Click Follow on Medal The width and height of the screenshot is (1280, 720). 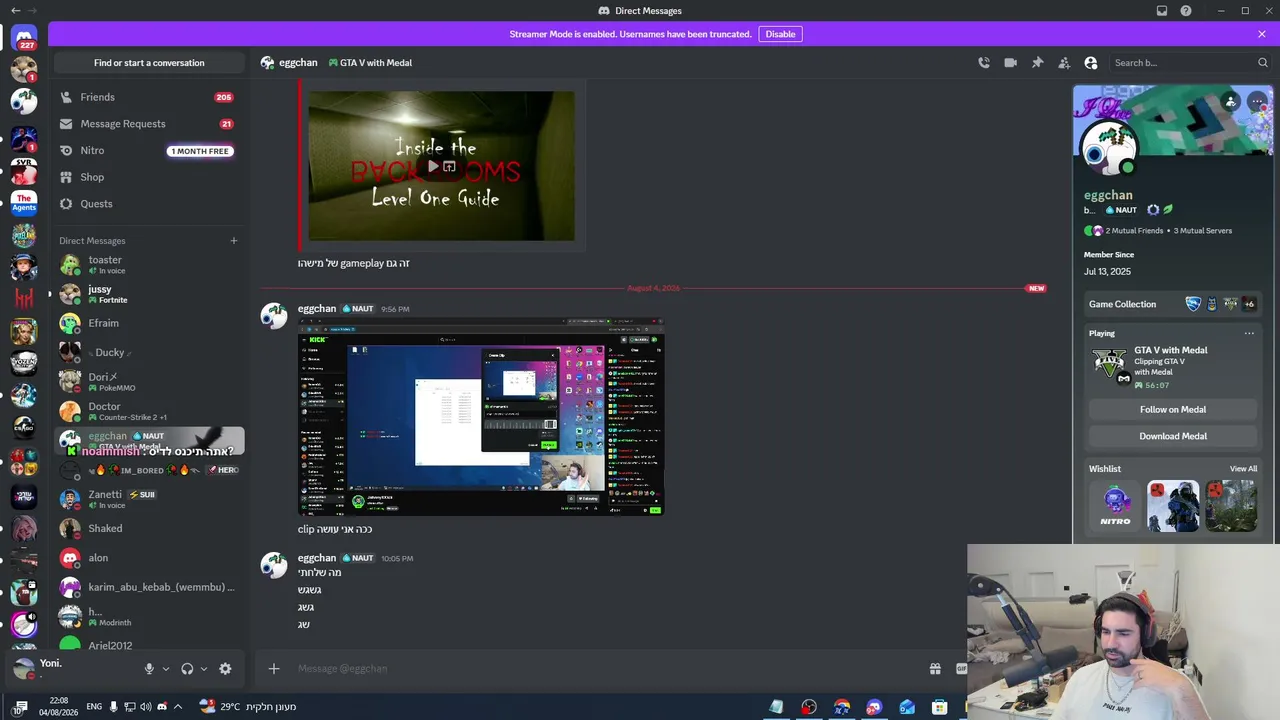(x=1173, y=409)
